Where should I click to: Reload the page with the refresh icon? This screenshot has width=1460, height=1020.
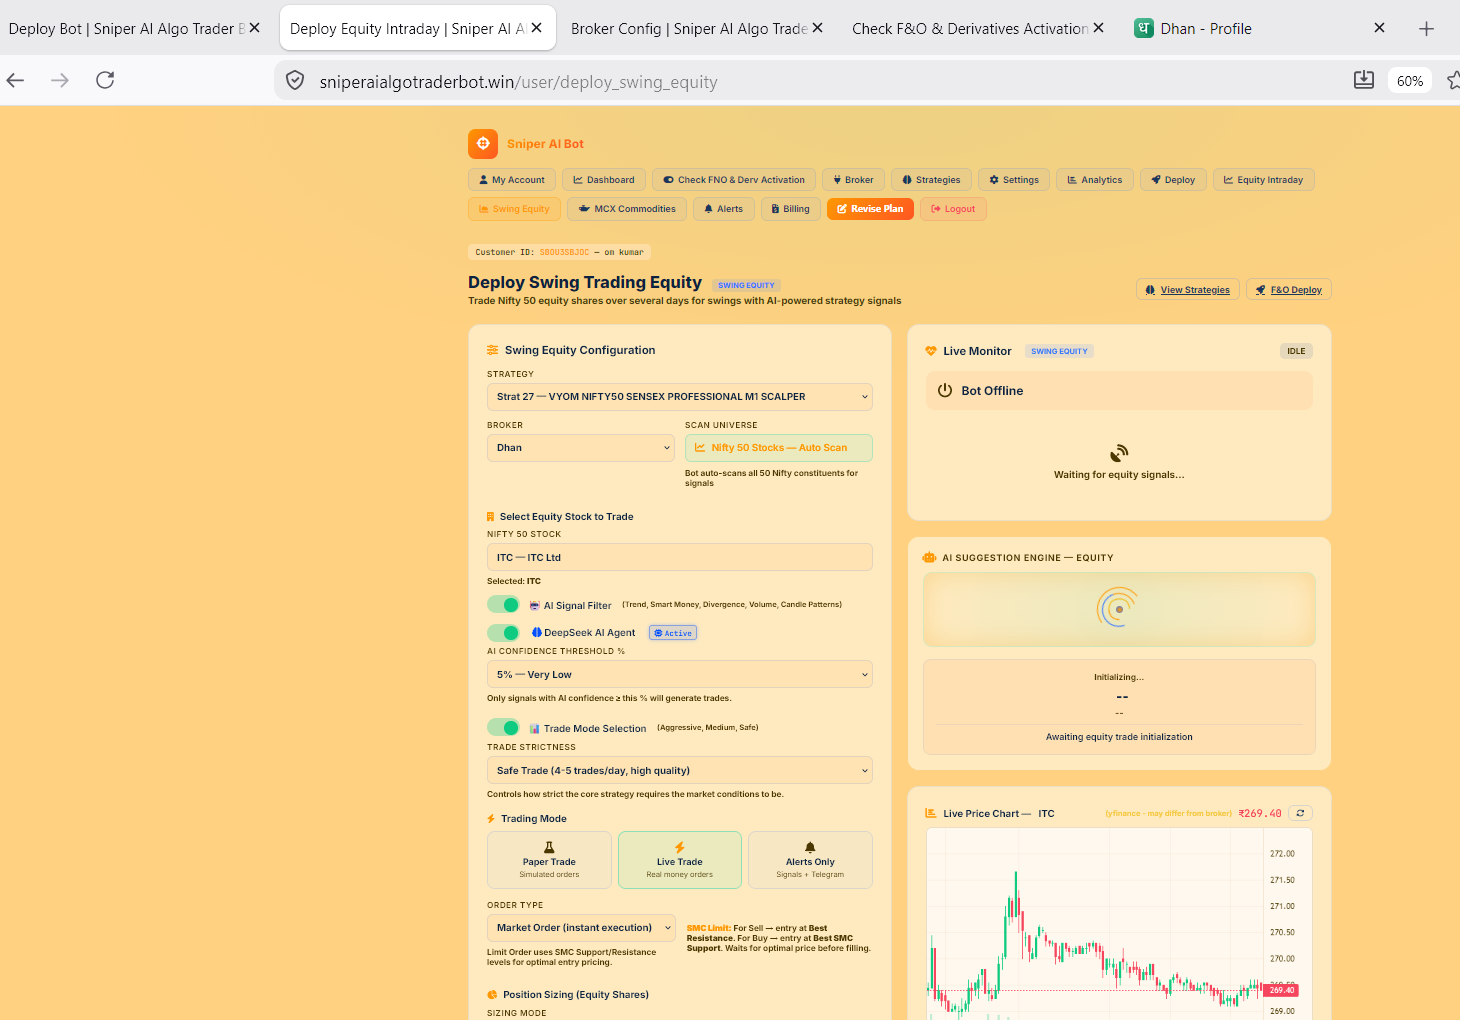pos(105,80)
